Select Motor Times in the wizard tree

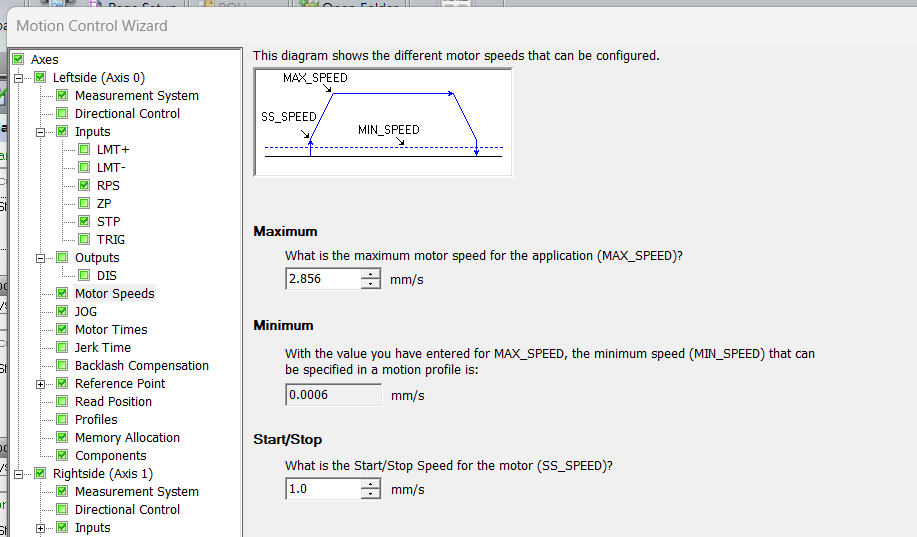tap(111, 330)
